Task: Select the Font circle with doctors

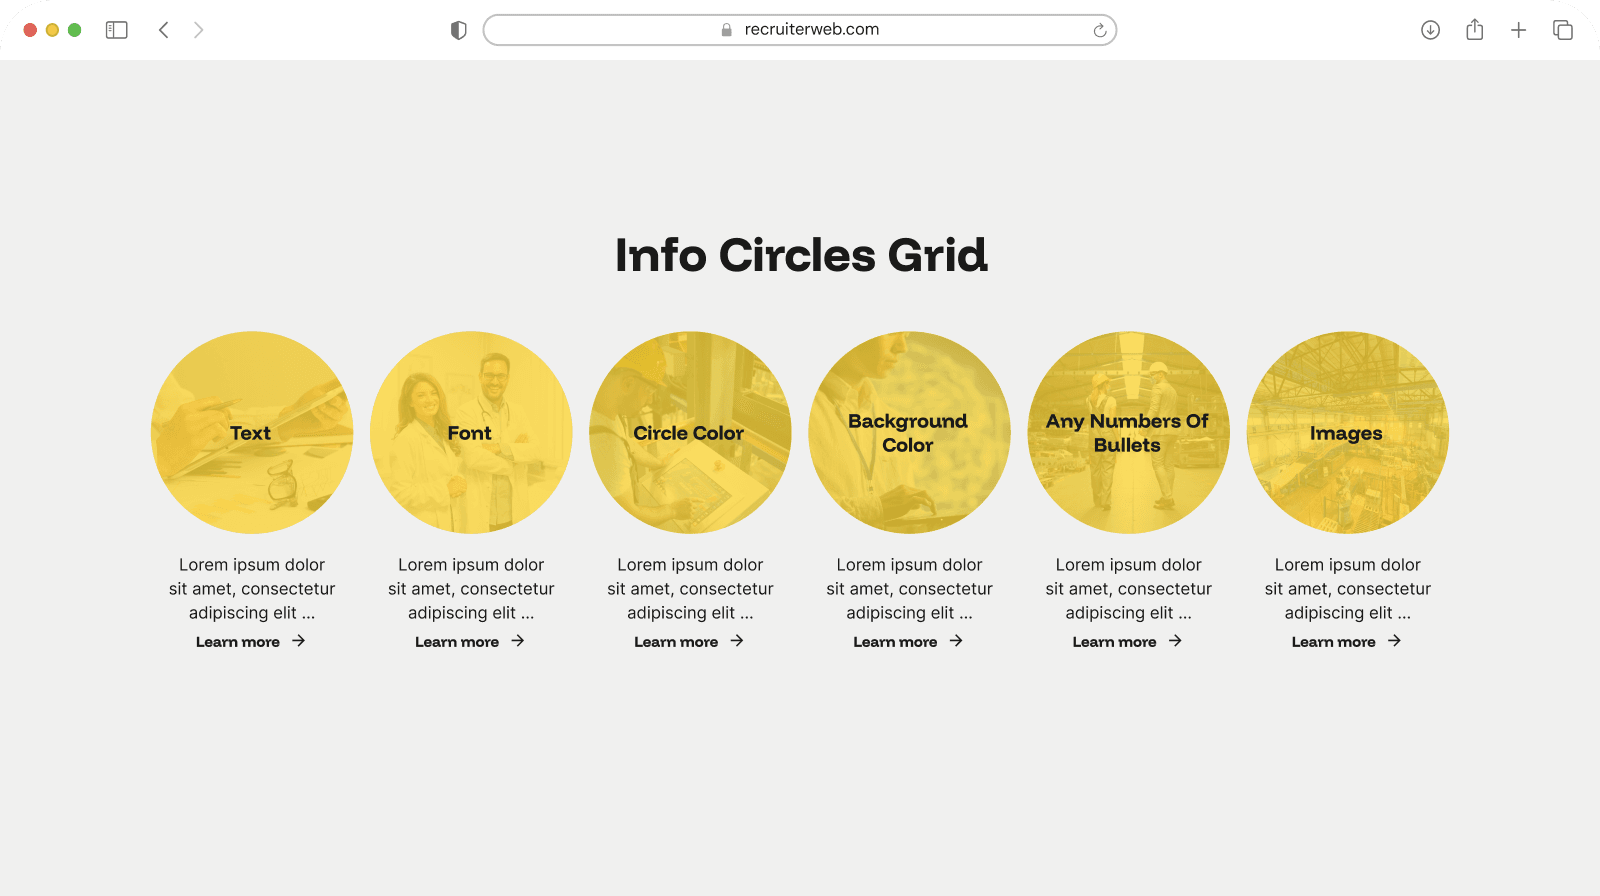Action: click(471, 432)
